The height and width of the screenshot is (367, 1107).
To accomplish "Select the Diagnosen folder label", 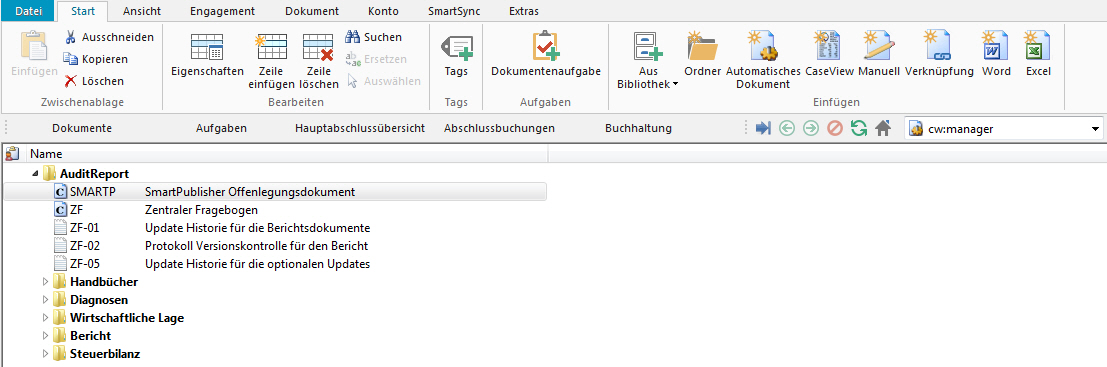I will tap(99, 300).
